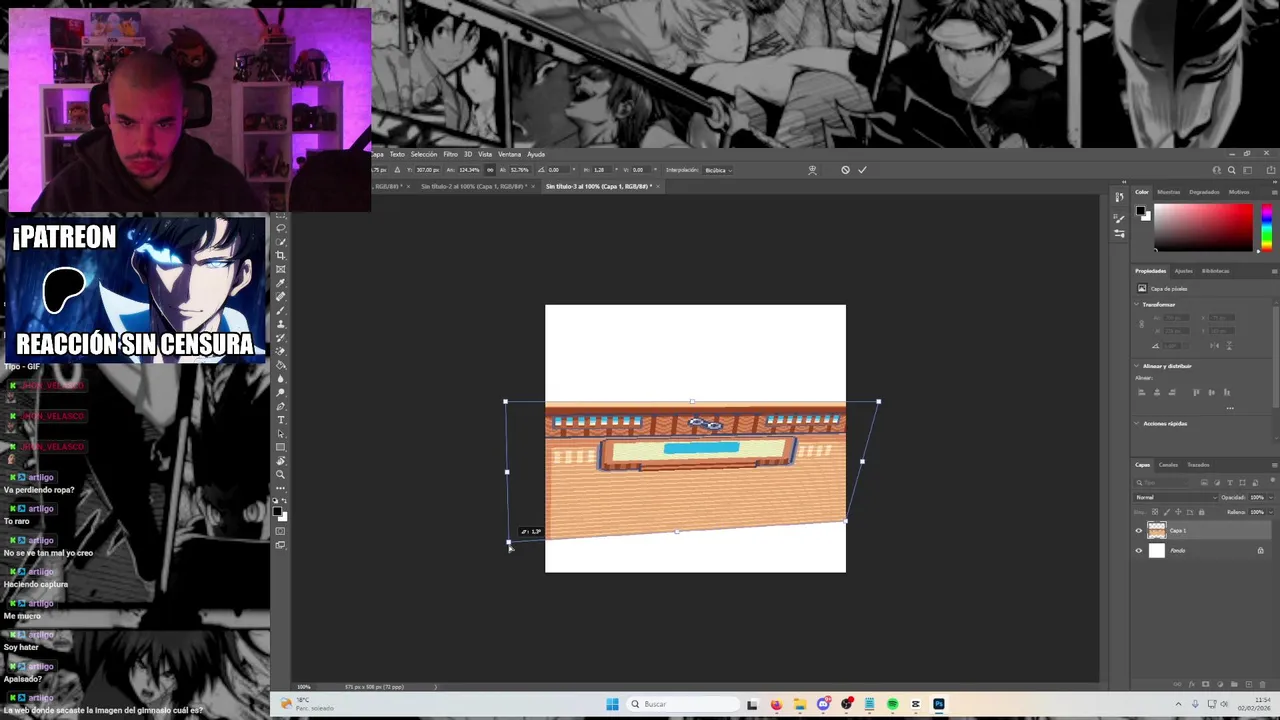Open the Selección menu

tap(424, 155)
